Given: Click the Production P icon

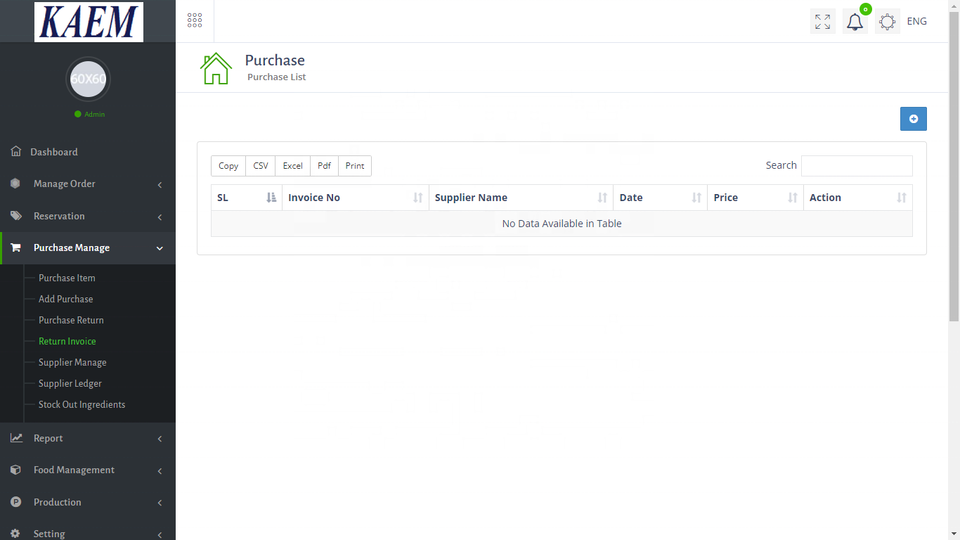Looking at the screenshot, I should coord(16,501).
